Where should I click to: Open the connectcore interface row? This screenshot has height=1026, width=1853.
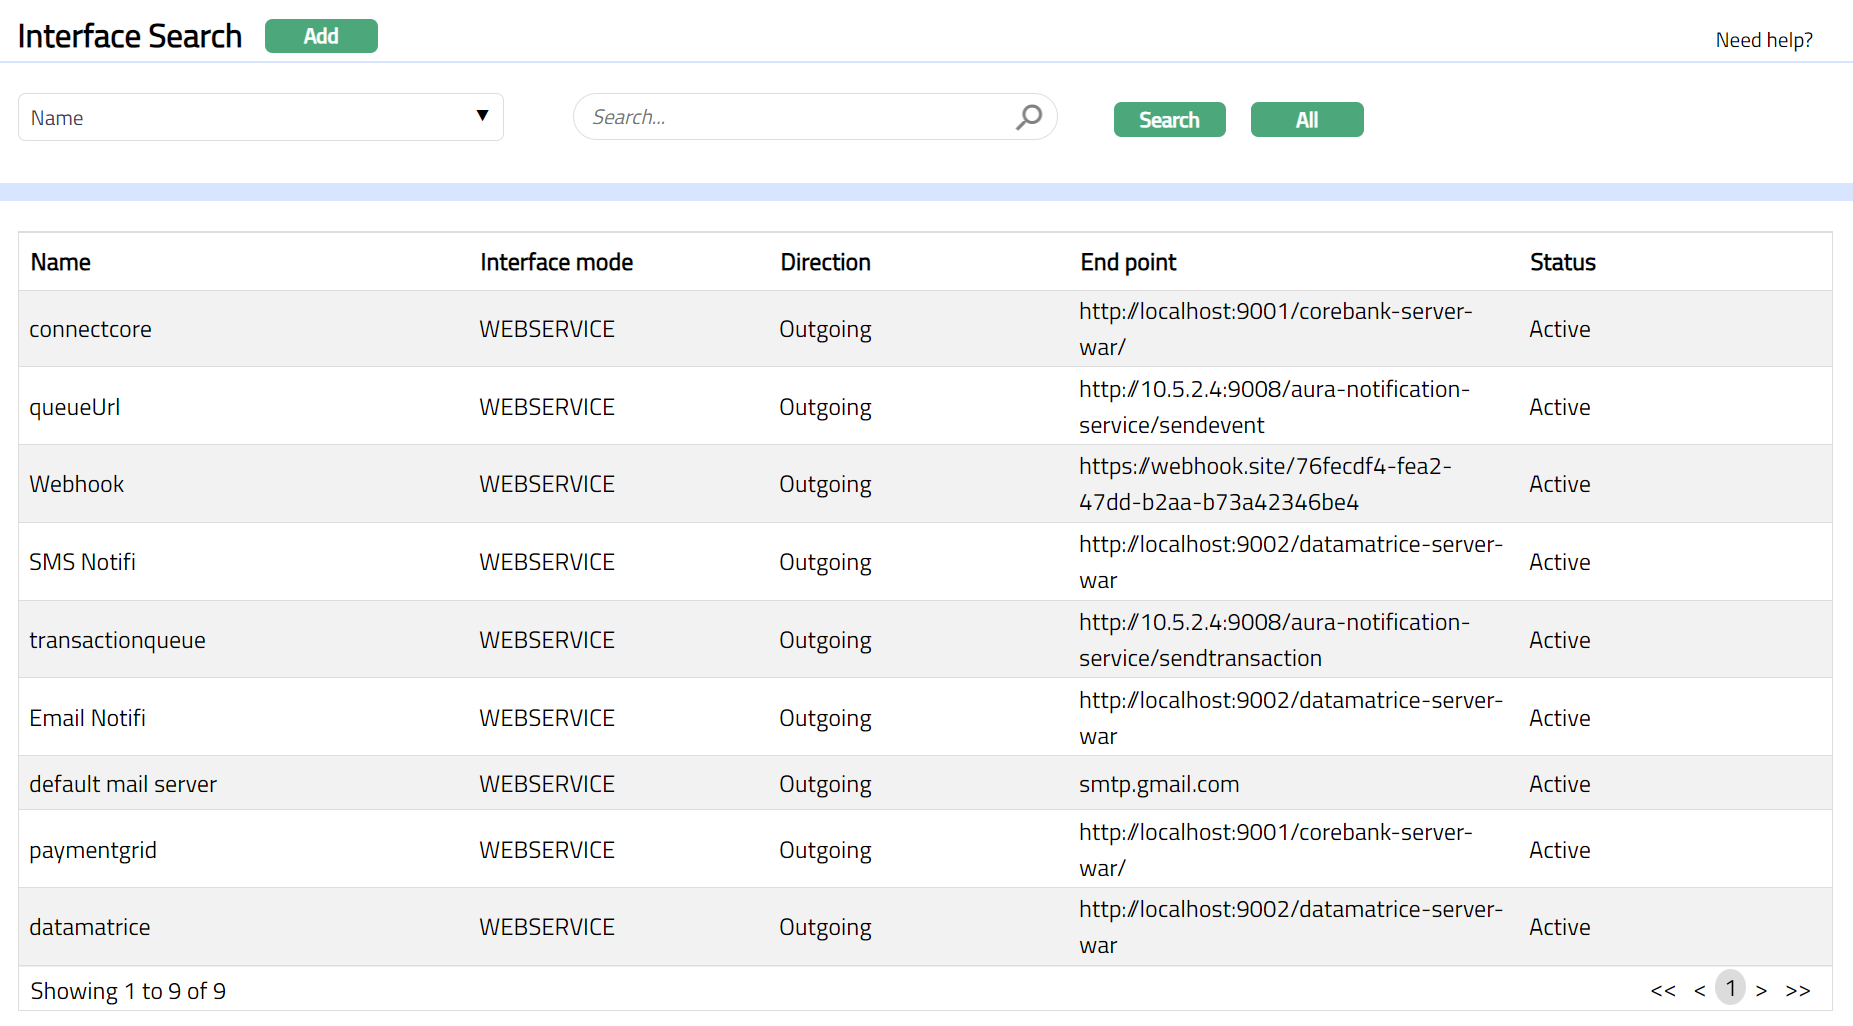click(90, 329)
